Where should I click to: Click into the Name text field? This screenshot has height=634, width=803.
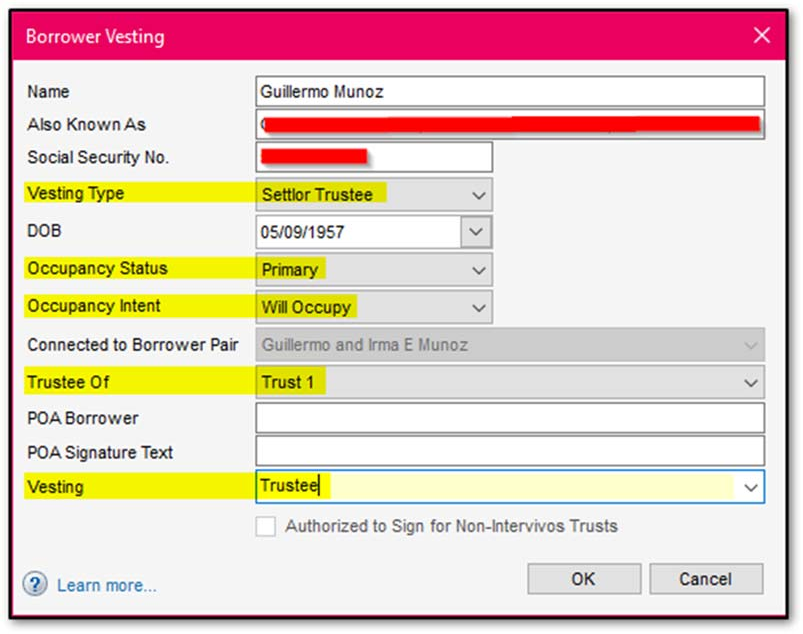pos(510,92)
